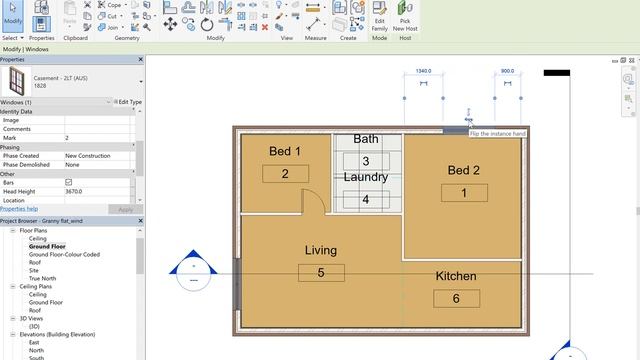Click the red Delete icon
The height and width of the screenshot is (360, 640).
tap(265, 27)
